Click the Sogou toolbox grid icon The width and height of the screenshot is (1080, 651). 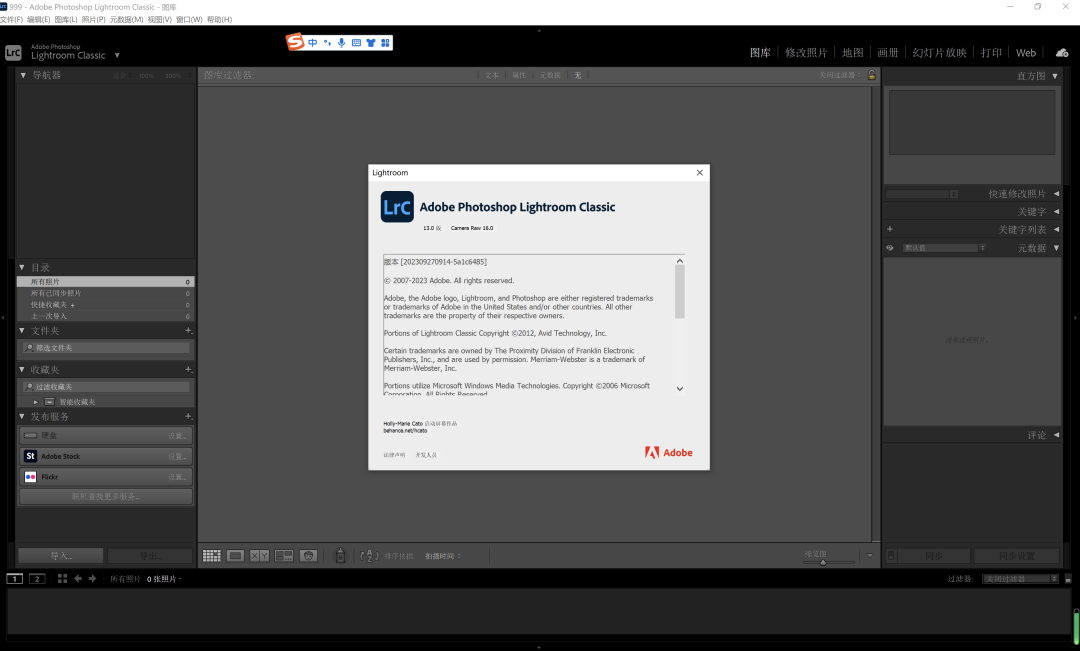coord(385,43)
